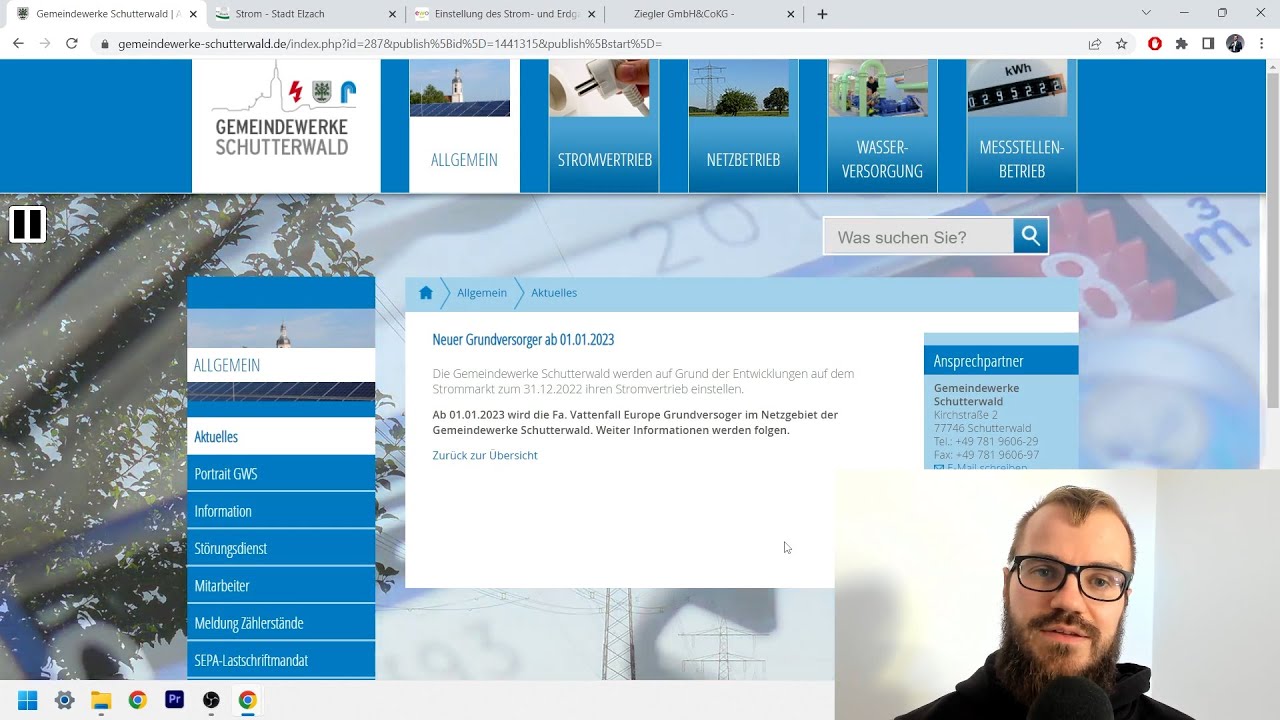The image size is (1280, 720).
Task: Toggle the browser side panel icon
Action: 1208,44
